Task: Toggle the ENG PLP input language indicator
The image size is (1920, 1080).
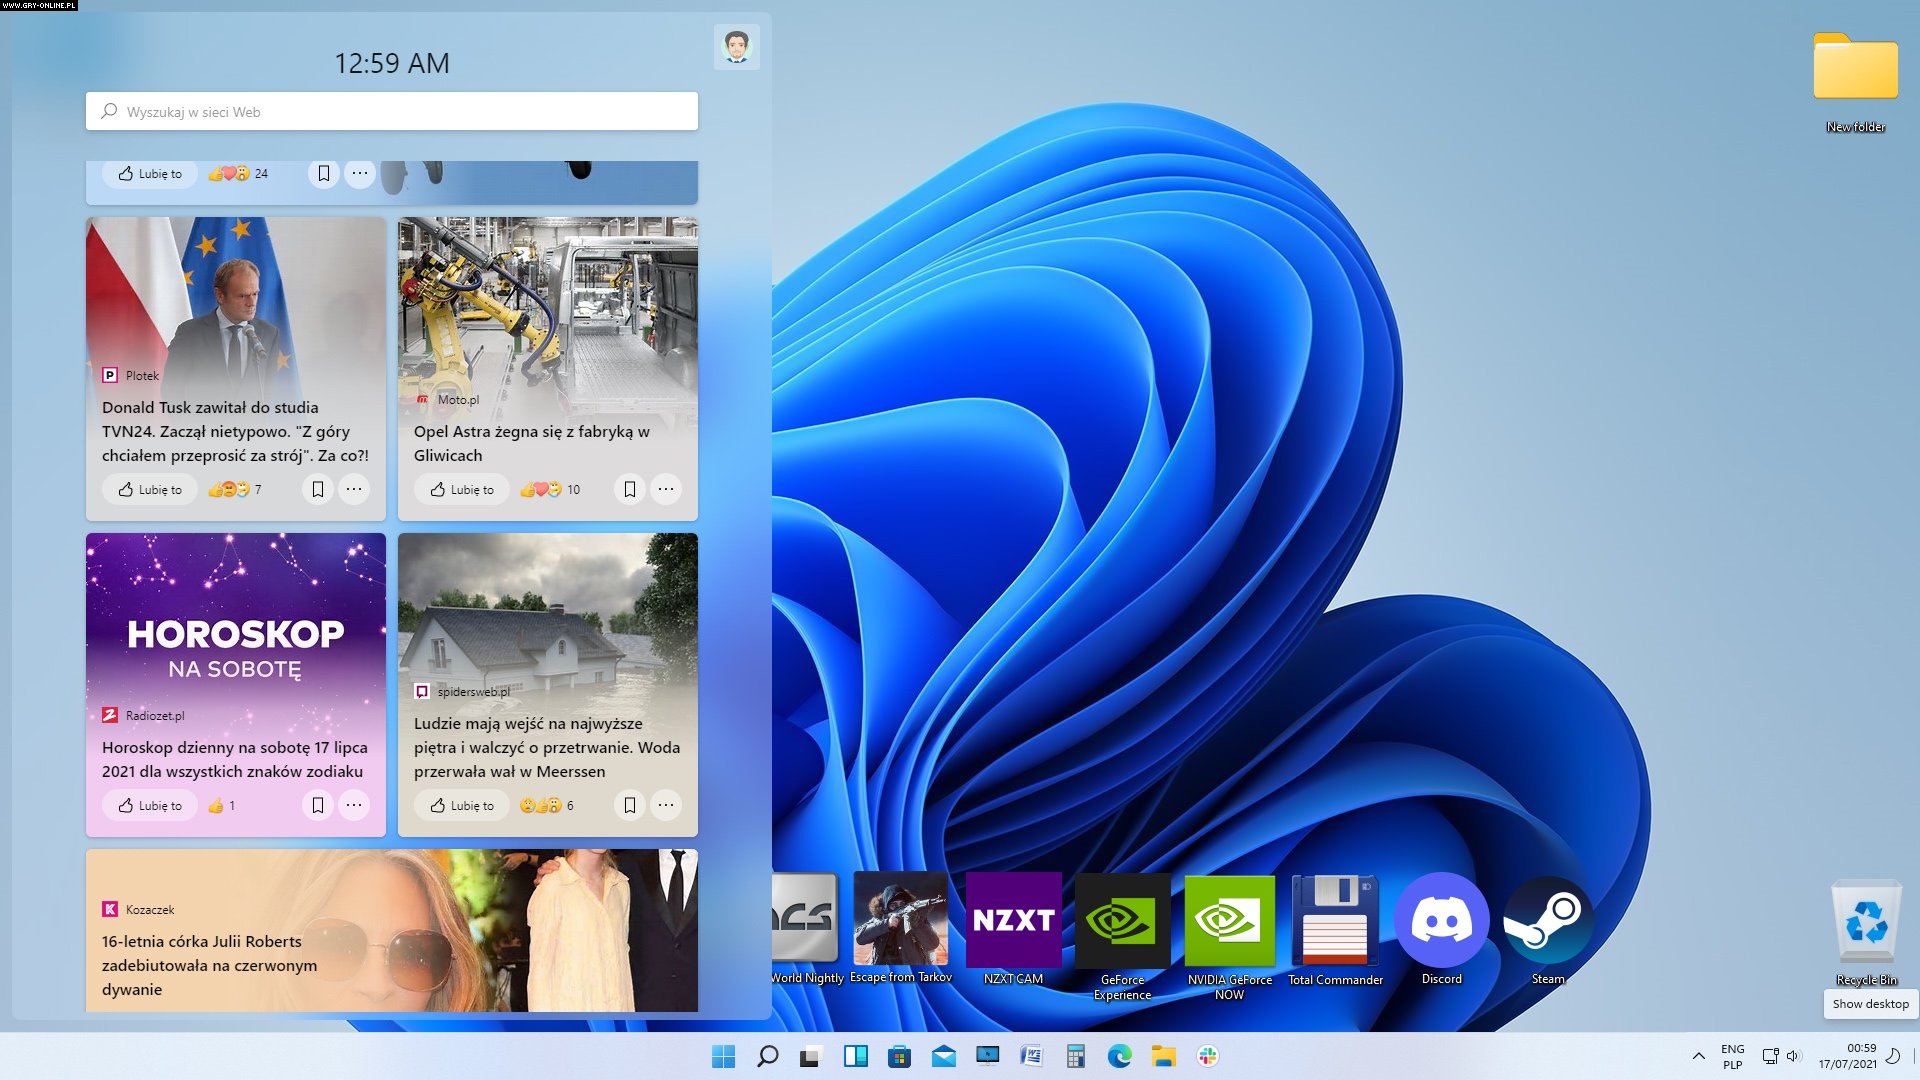Action: (x=1732, y=1056)
